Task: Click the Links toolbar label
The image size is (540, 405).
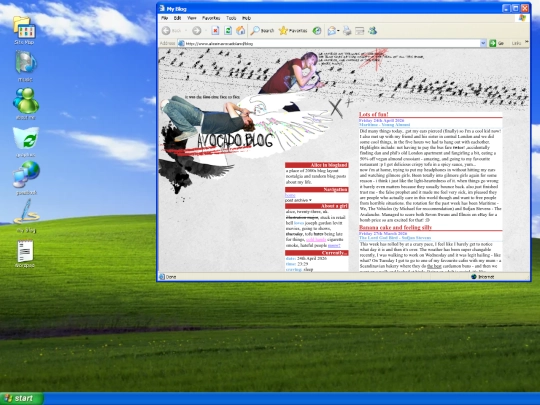Action: click(x=516, y=43)
